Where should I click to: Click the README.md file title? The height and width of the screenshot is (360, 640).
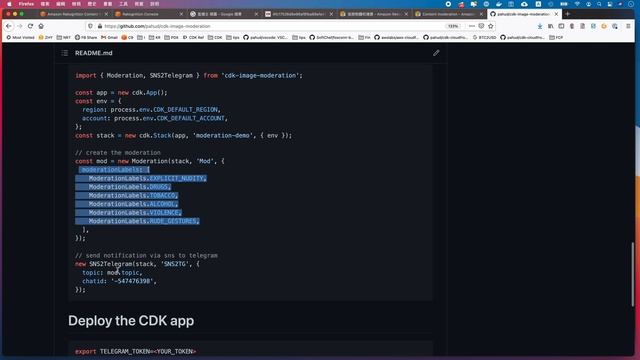93,53
